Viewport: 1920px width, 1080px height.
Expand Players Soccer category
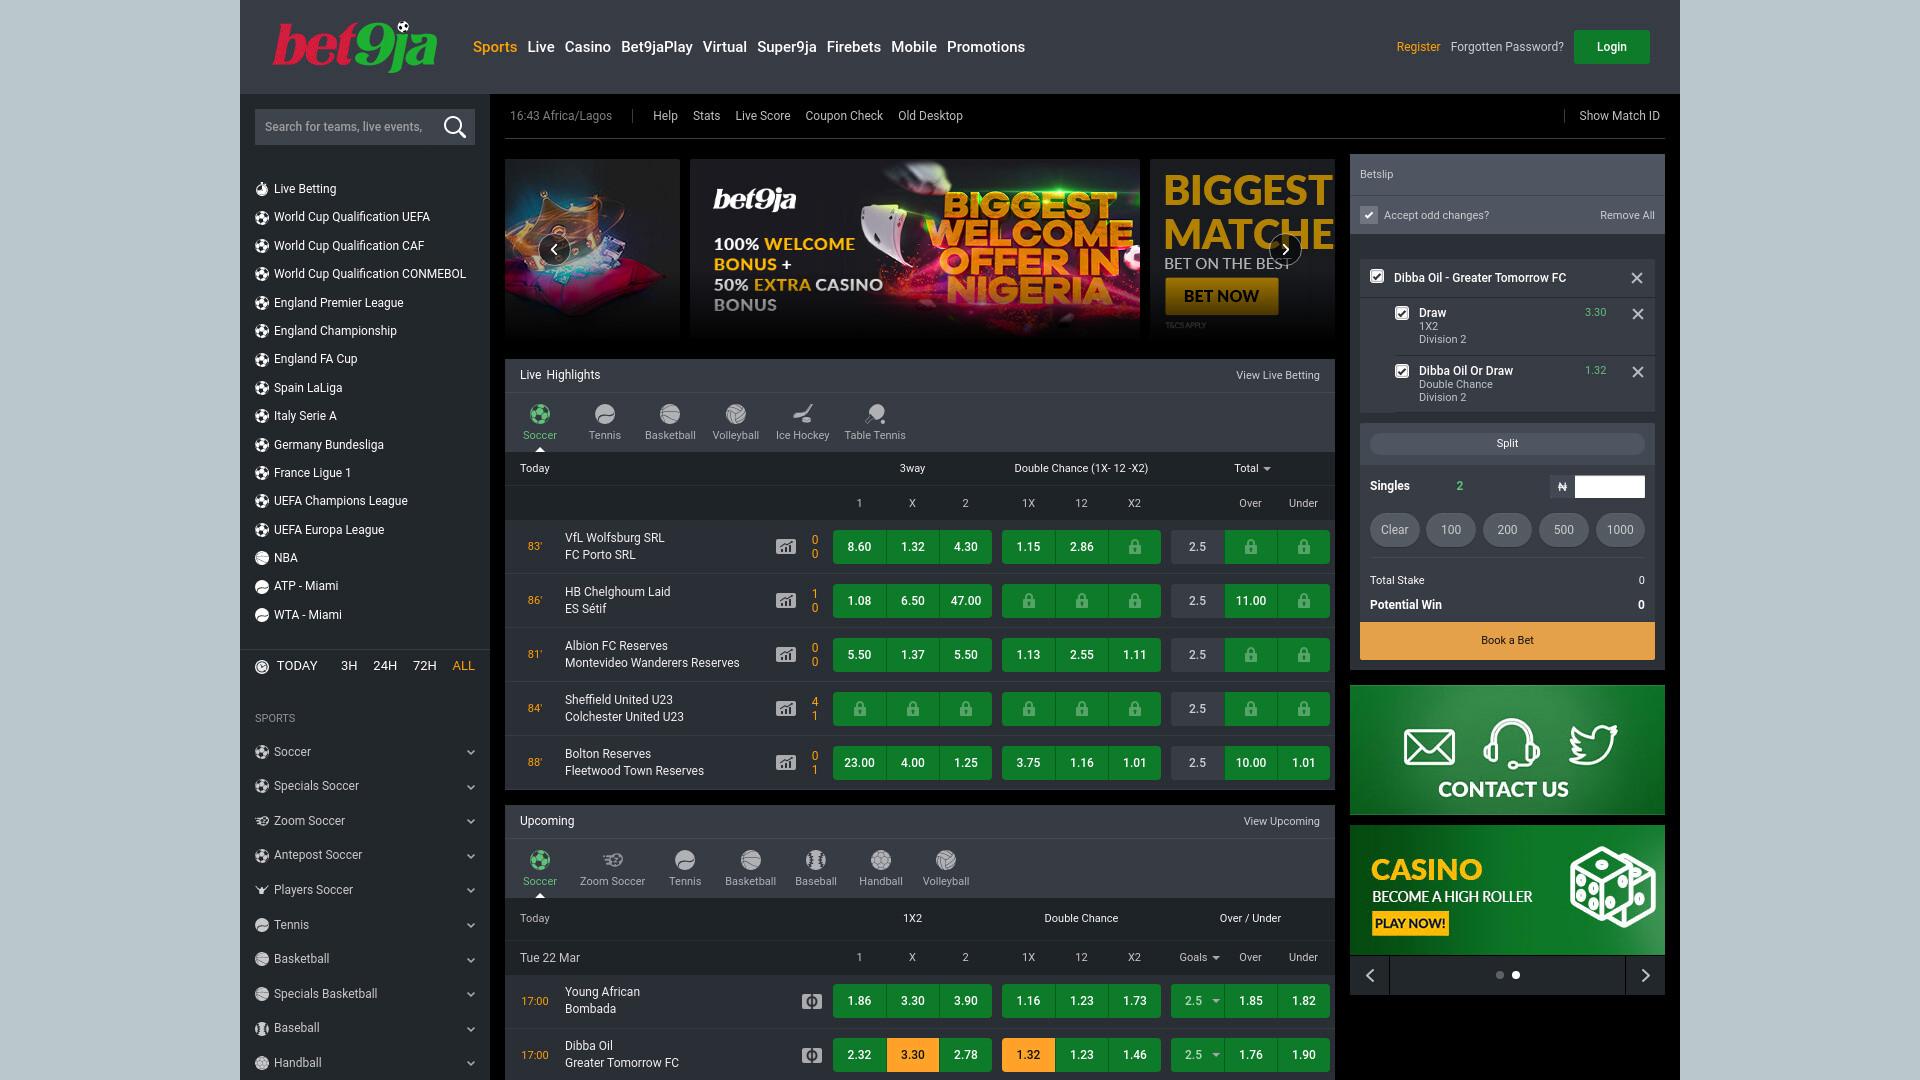(471, 891)
